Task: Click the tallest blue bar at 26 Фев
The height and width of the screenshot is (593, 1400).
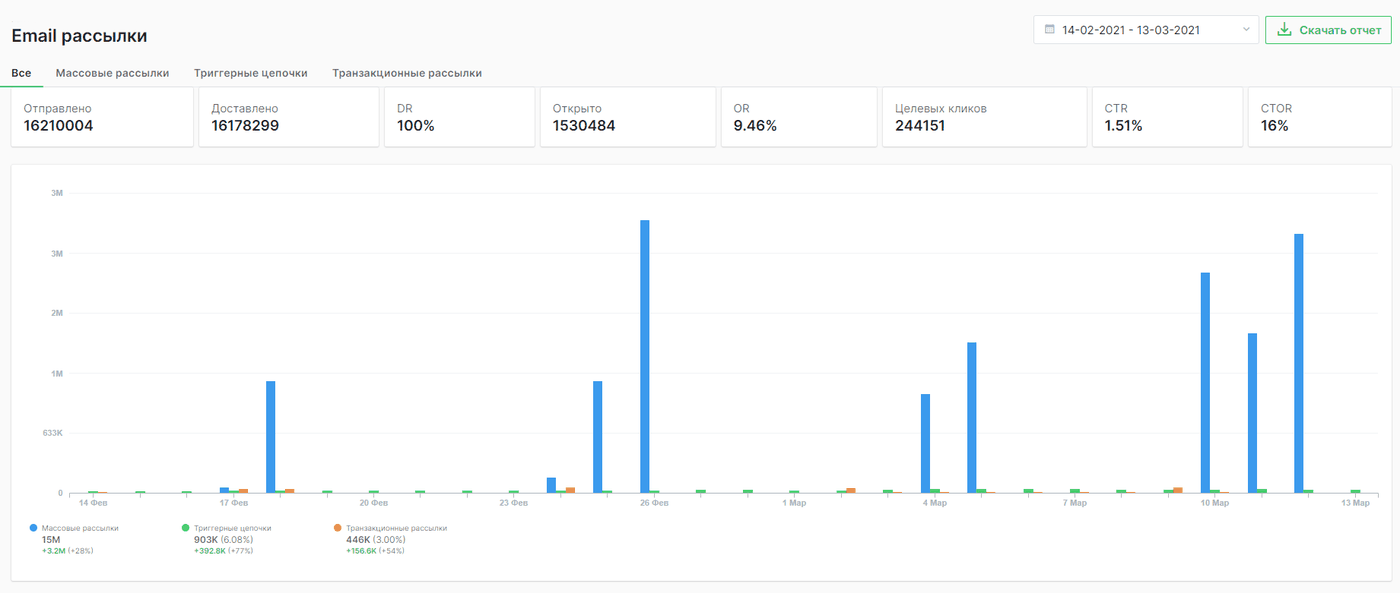Action: 645,356
